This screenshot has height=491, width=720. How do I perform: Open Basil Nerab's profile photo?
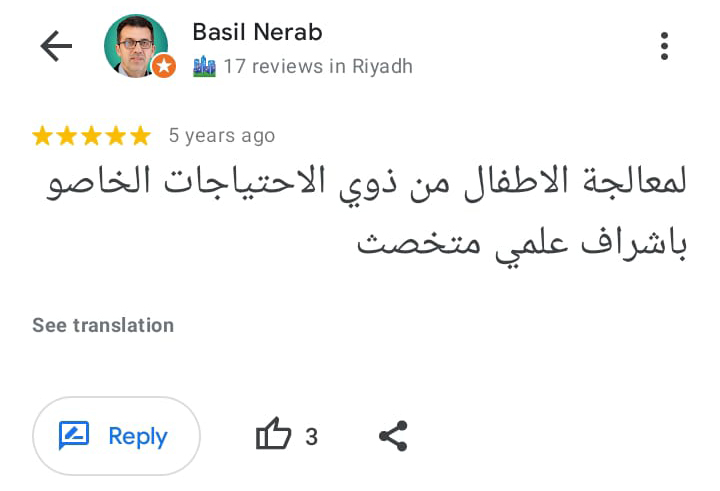coord(135,46)
